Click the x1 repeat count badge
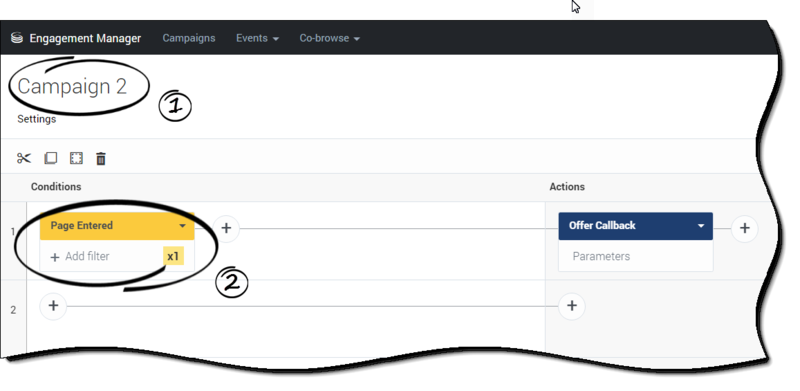Screen dimensions: 800x391 tap(173, 256)
